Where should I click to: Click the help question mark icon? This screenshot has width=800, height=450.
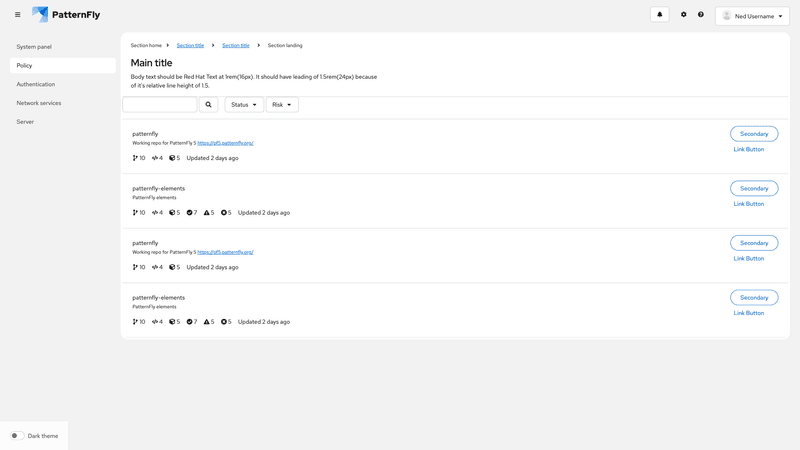coord(701,15)
